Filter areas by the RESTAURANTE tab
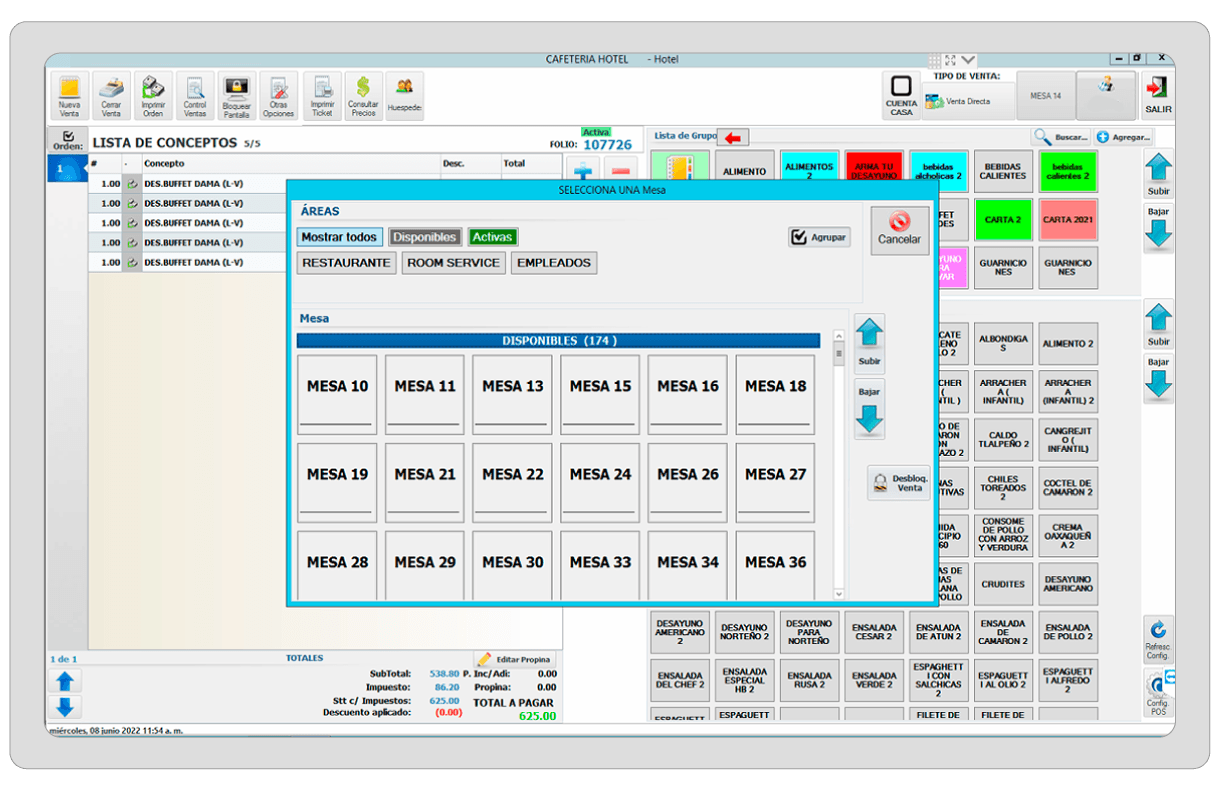1218x790 pixels. click(x=346, y=263)
